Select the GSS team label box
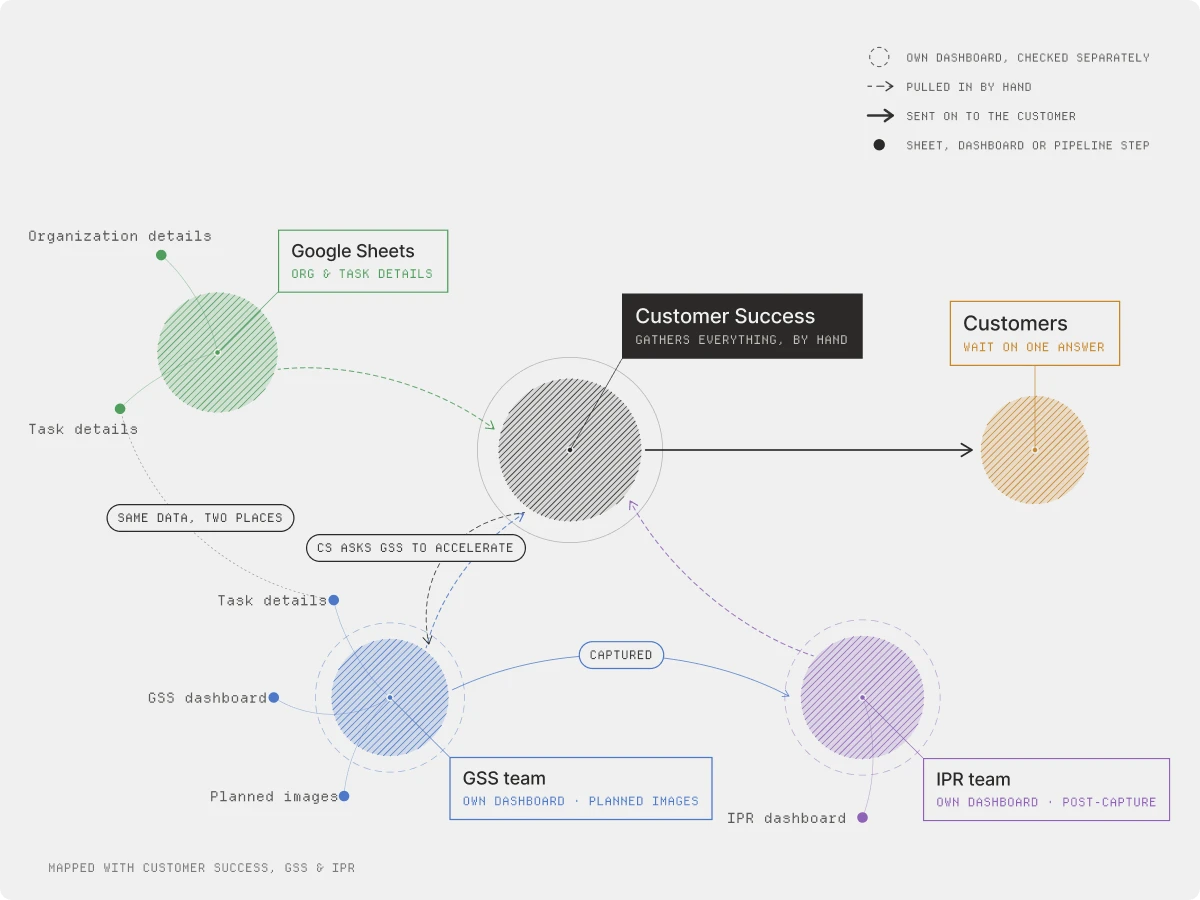 click(581, 788)
